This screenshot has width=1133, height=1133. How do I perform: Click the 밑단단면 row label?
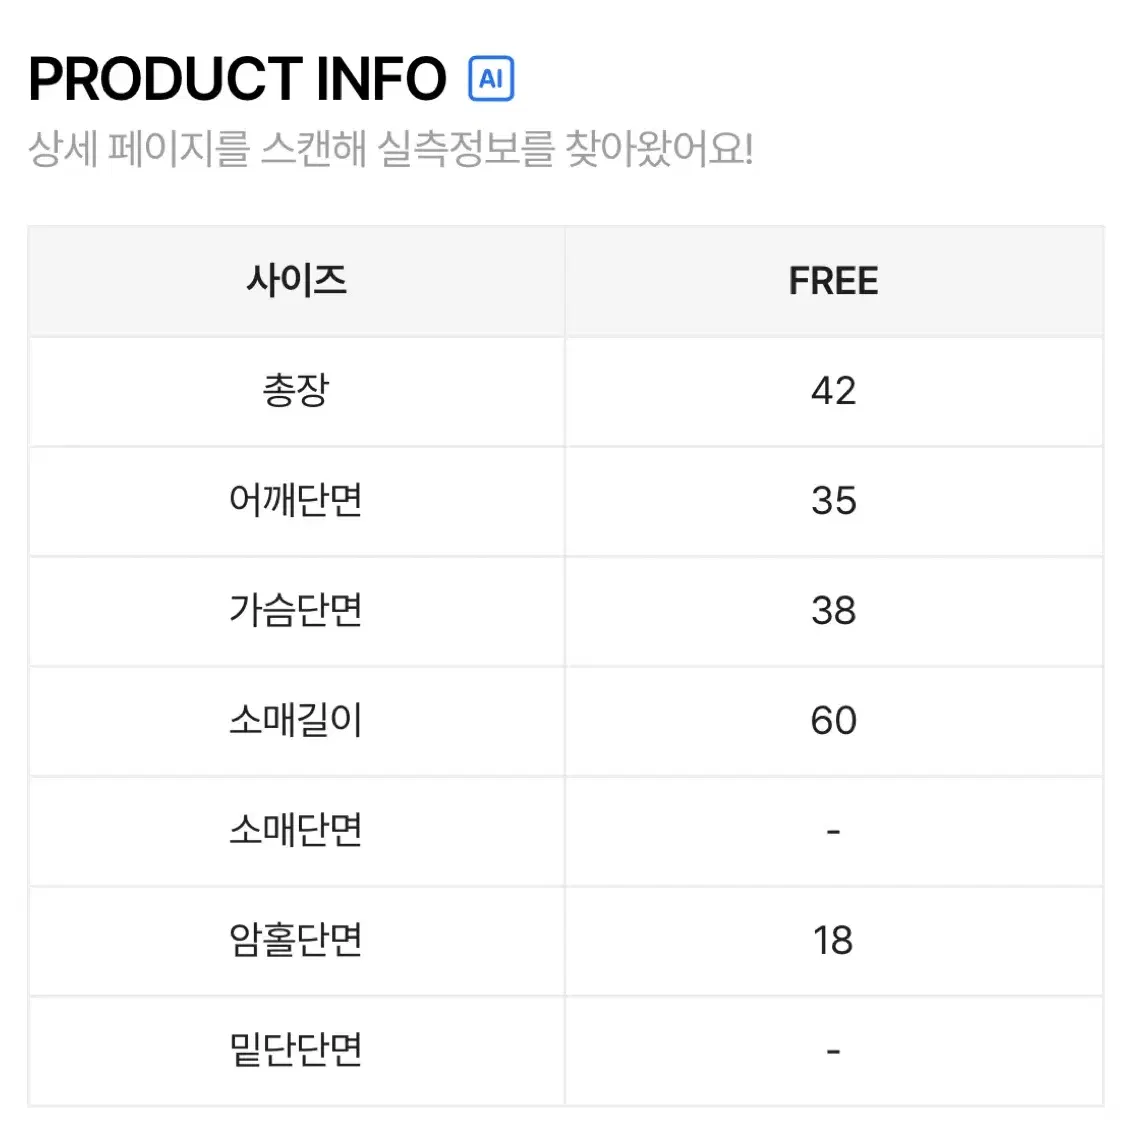point(296,1050)
